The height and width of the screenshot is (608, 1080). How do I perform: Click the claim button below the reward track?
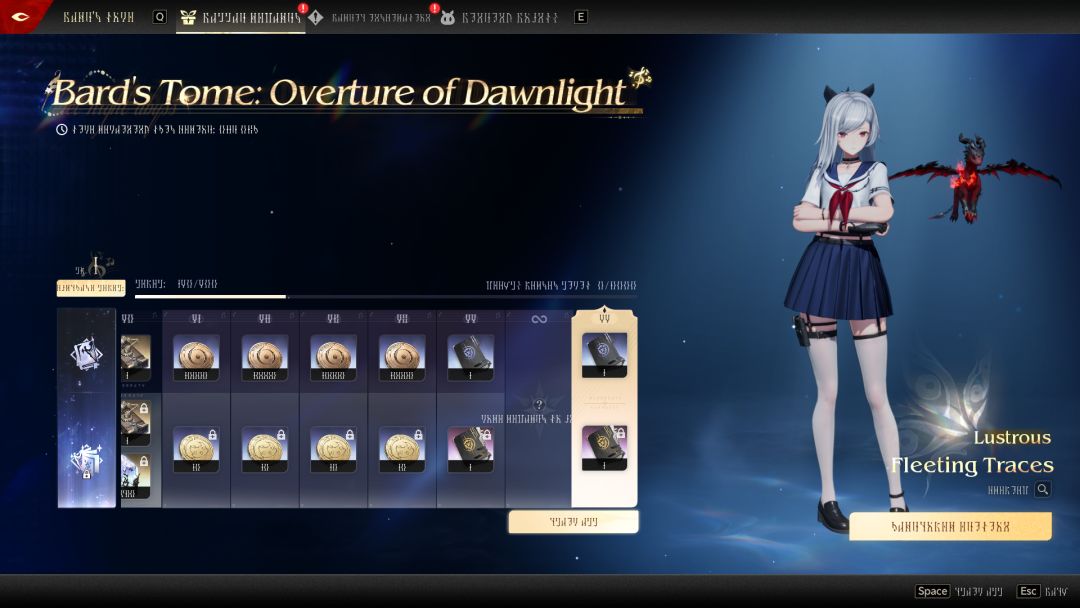click(573, 522)
